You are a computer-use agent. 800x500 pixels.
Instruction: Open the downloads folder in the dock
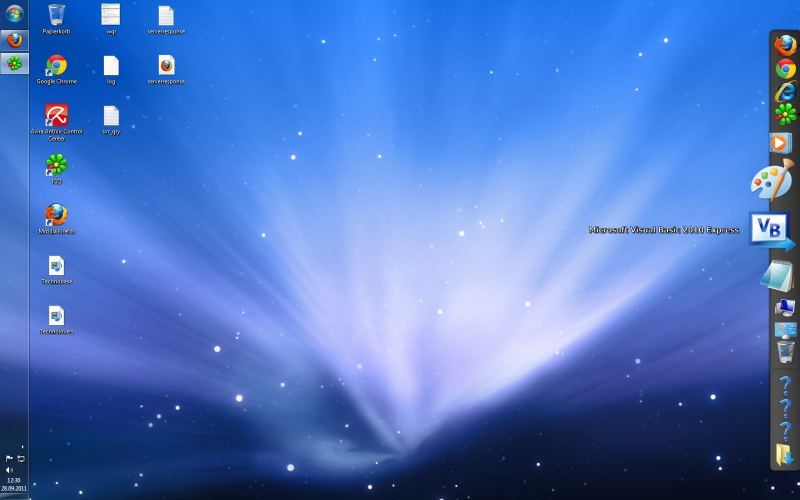coord(784,455)
